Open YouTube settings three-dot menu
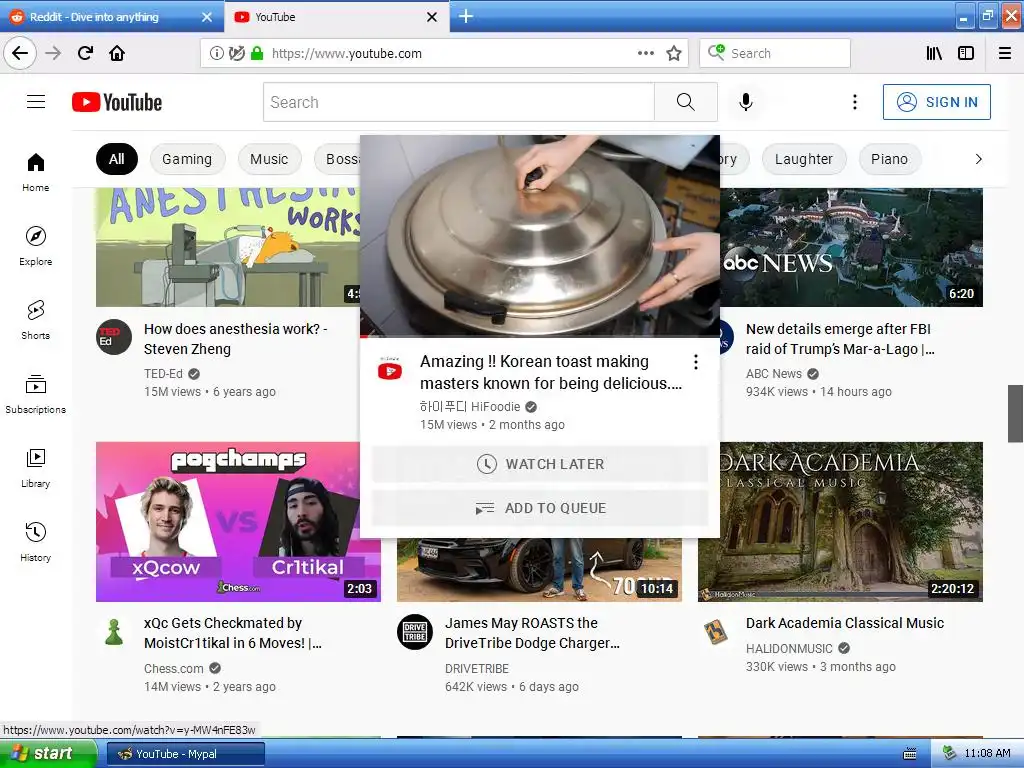 [854, 102]
